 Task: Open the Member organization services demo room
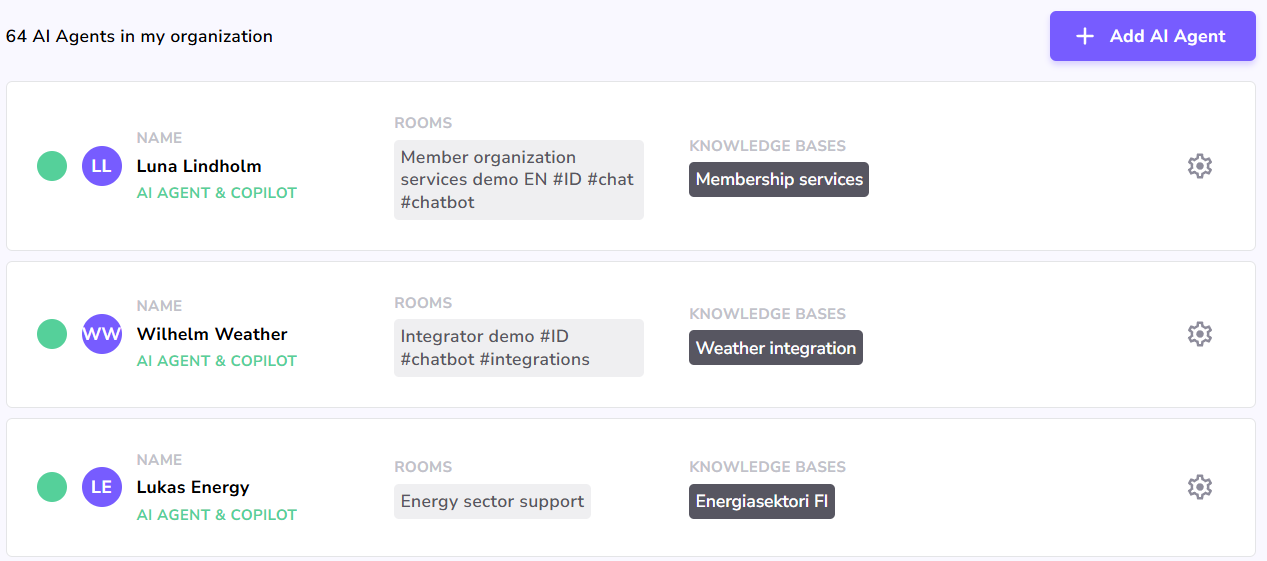[518, 180]
